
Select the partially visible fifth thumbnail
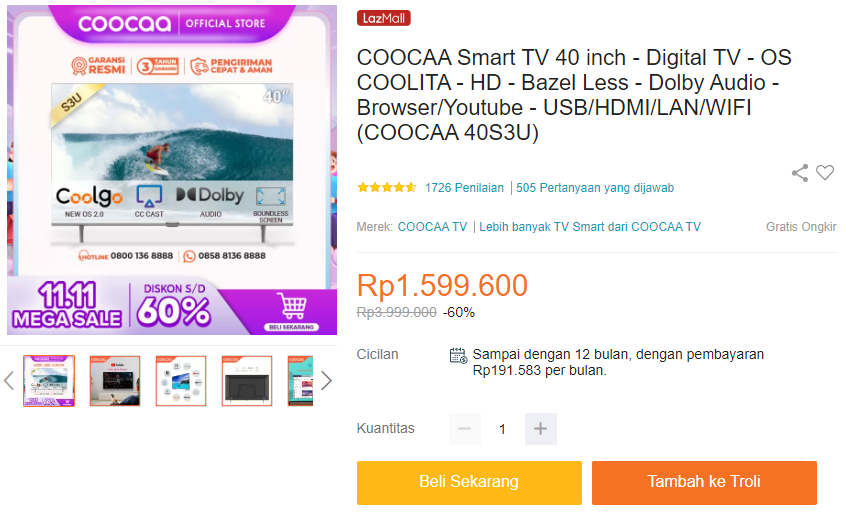pos(300,380)
